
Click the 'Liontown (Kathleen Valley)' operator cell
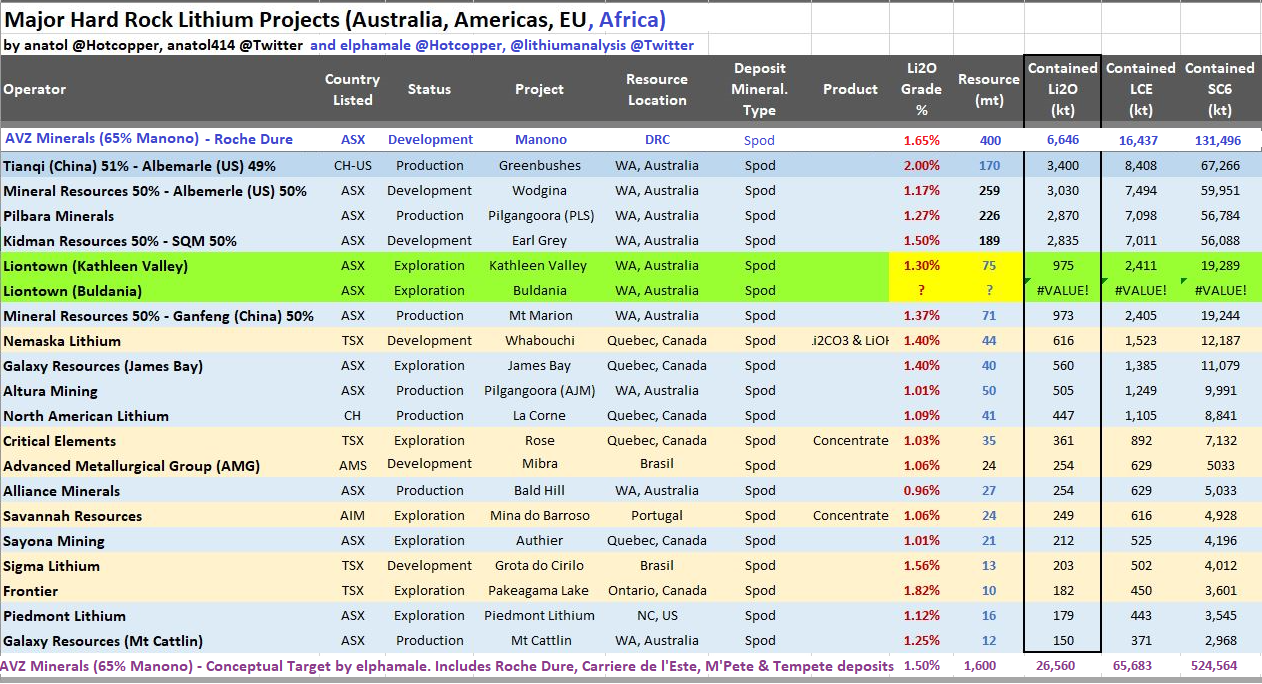tap(95, 265)
